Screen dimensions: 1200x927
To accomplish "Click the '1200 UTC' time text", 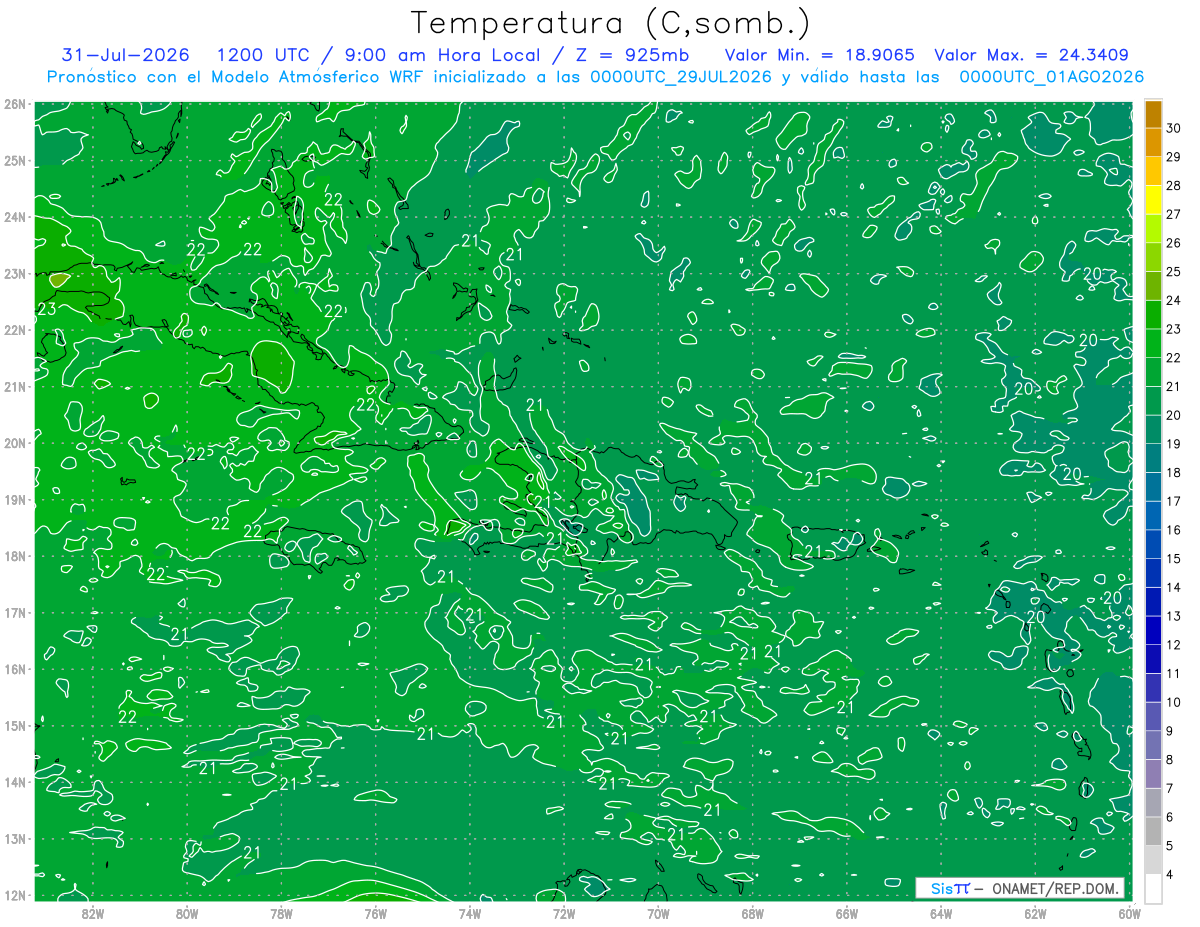I will click(265, 55).
